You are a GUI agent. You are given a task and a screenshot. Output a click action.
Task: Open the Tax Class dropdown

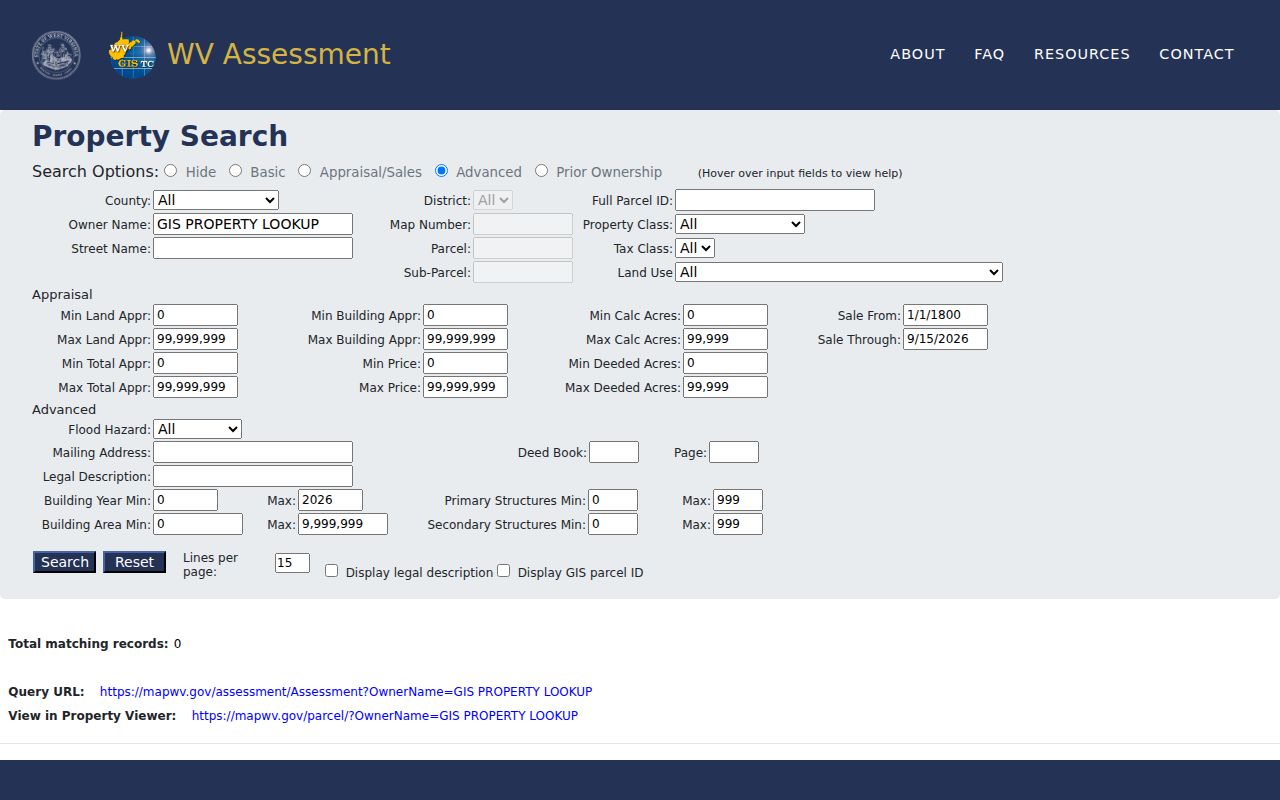pos(695,248)
